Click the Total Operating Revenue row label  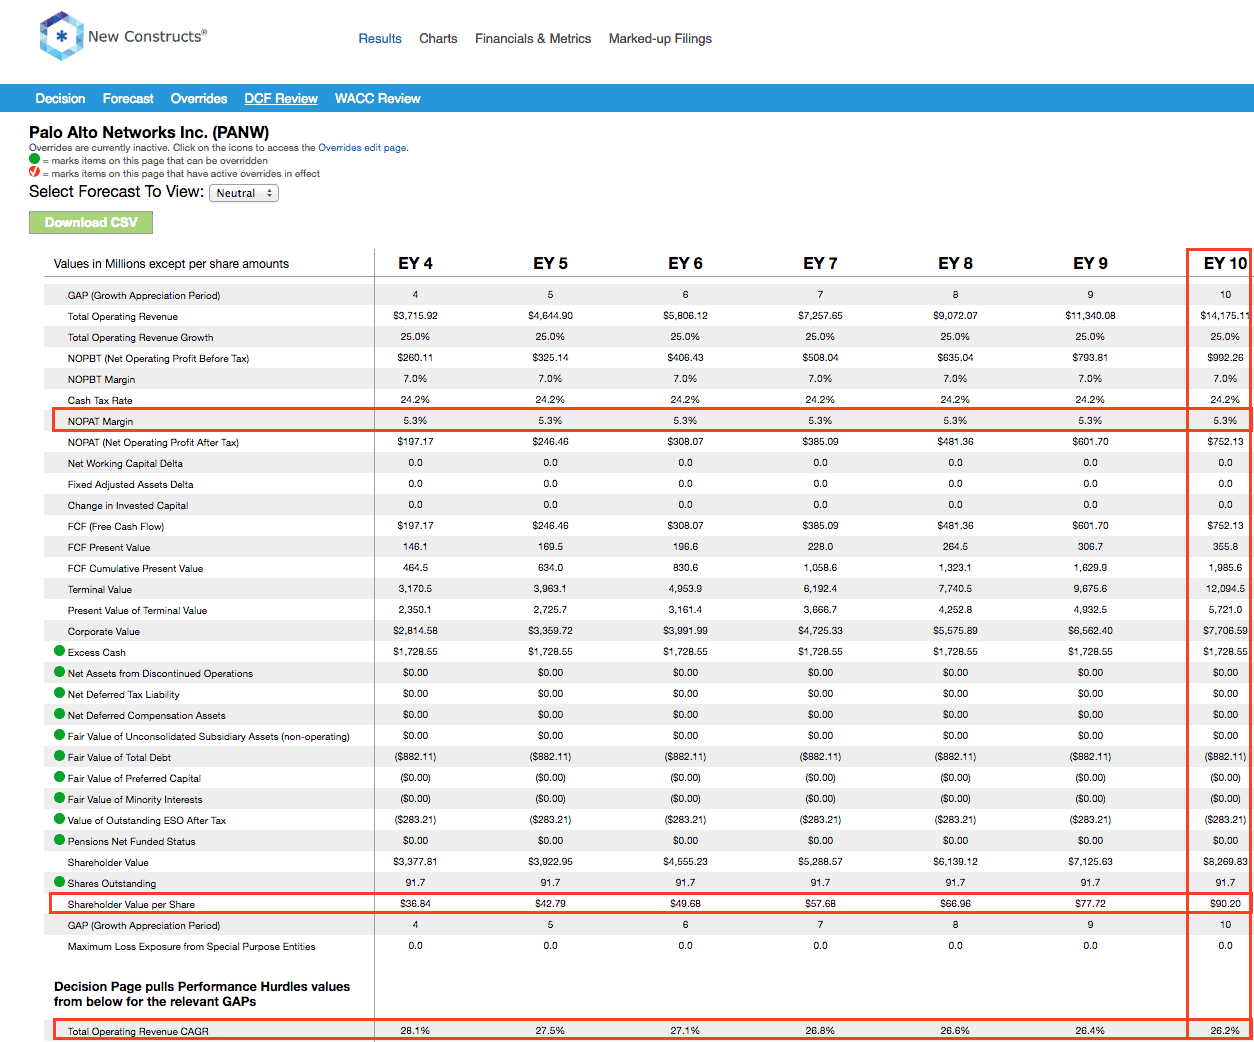pyautogui.click(x=123, y=317)
